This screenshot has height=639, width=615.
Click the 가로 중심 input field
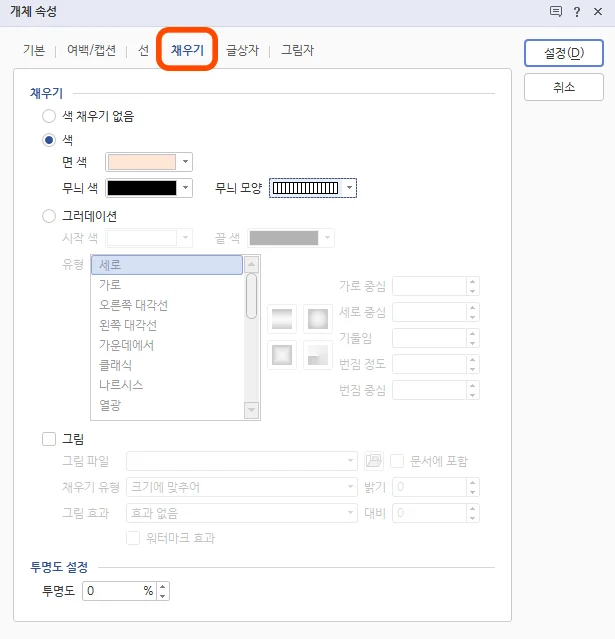point(429,286)
